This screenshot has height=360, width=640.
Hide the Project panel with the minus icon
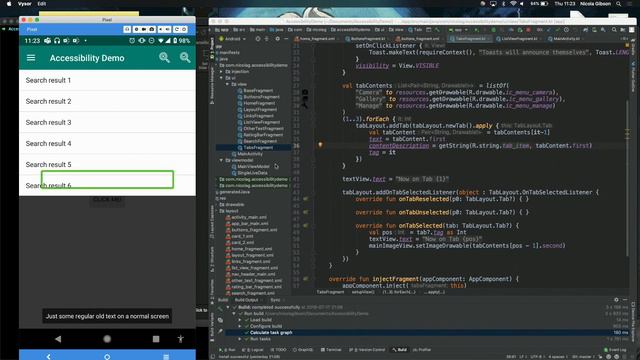286,39
